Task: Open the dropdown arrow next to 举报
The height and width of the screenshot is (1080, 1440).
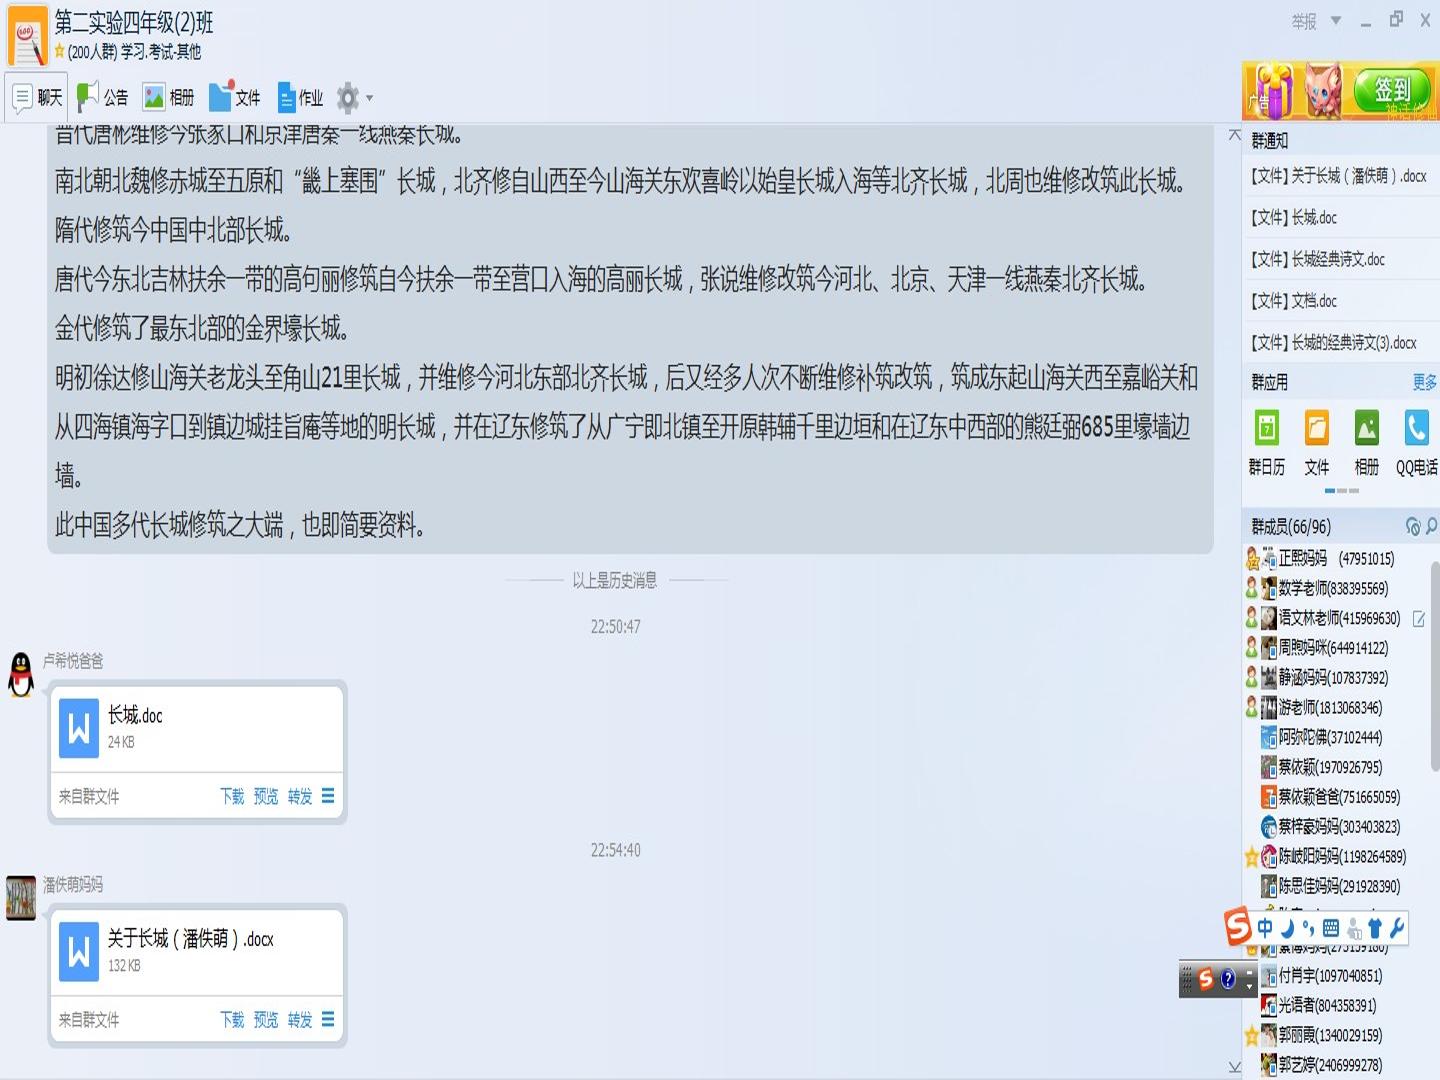Action: point(1336,20)
